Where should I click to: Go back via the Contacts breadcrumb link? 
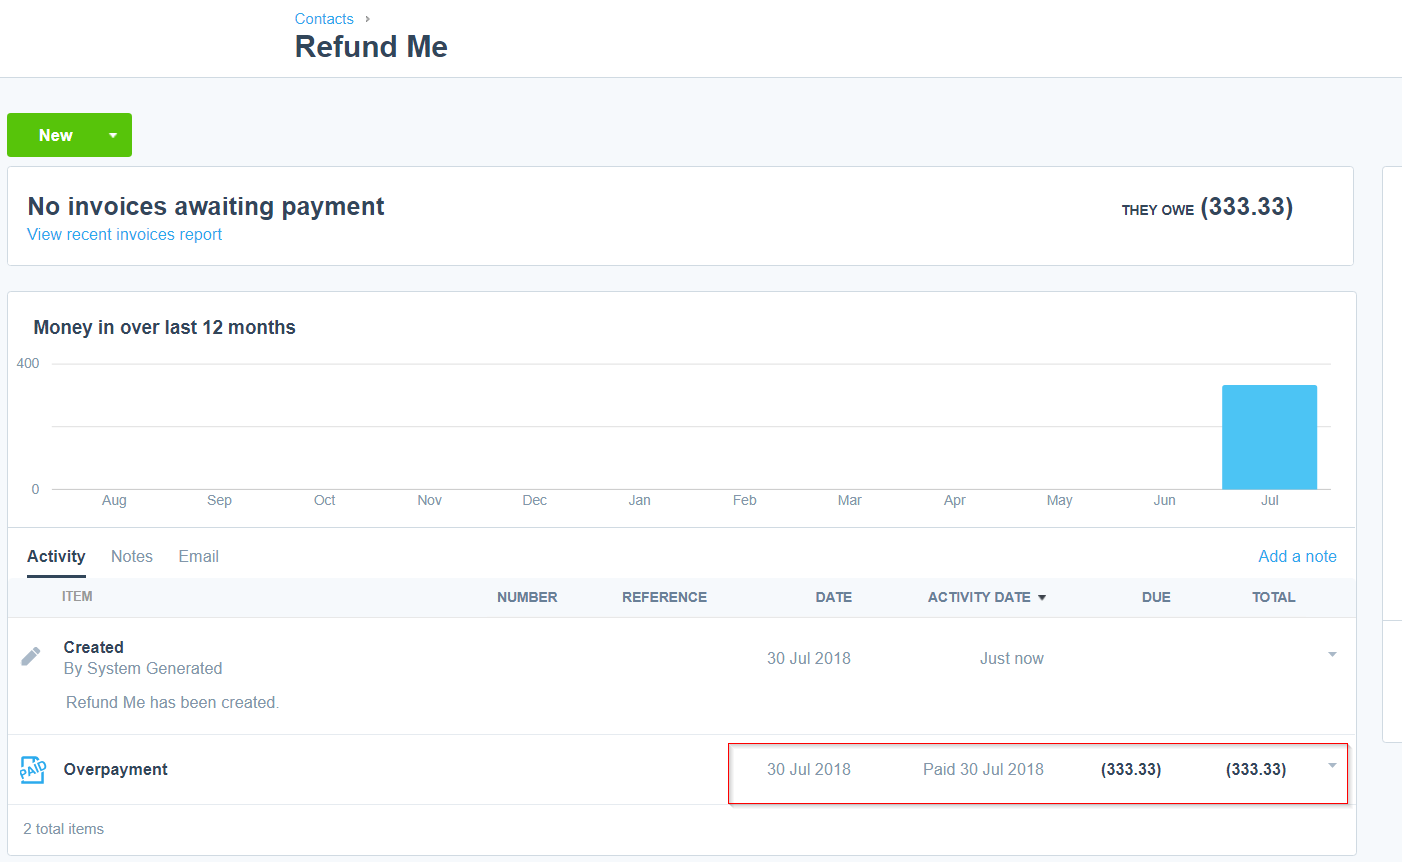[324, 19]
